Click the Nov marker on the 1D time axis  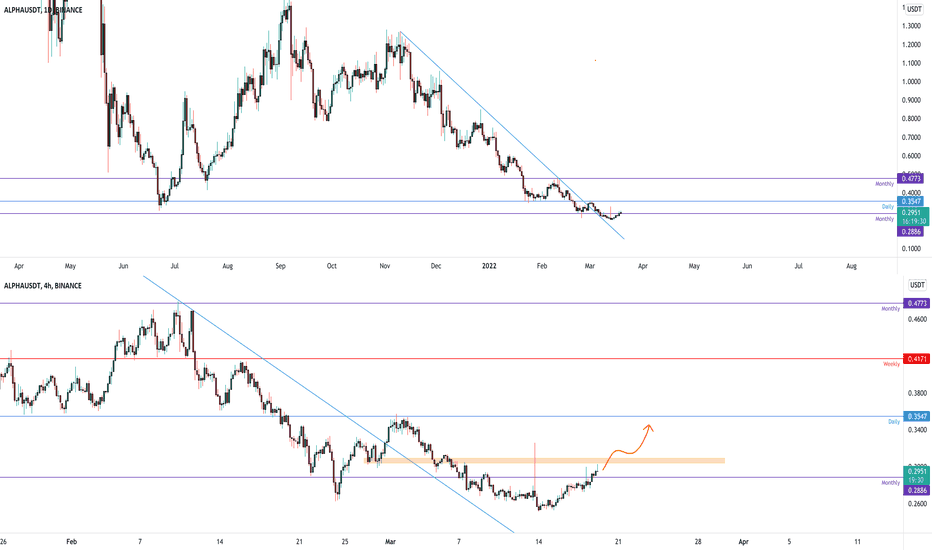coord(385,266)
